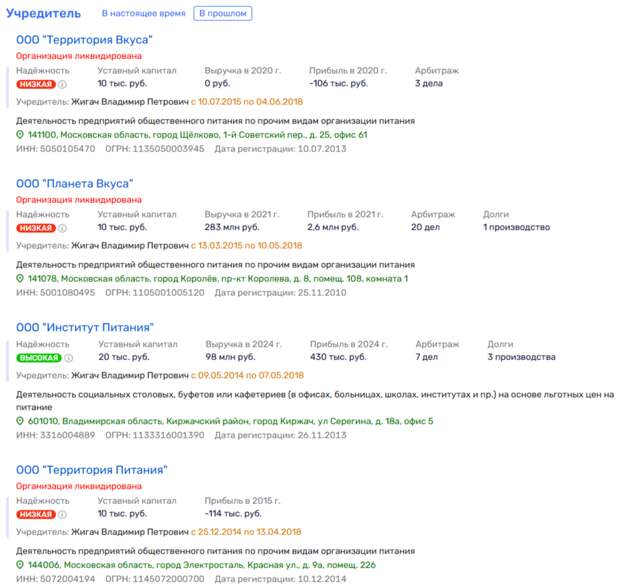Click map pin icon for Королёв address

tap(21, 278)
